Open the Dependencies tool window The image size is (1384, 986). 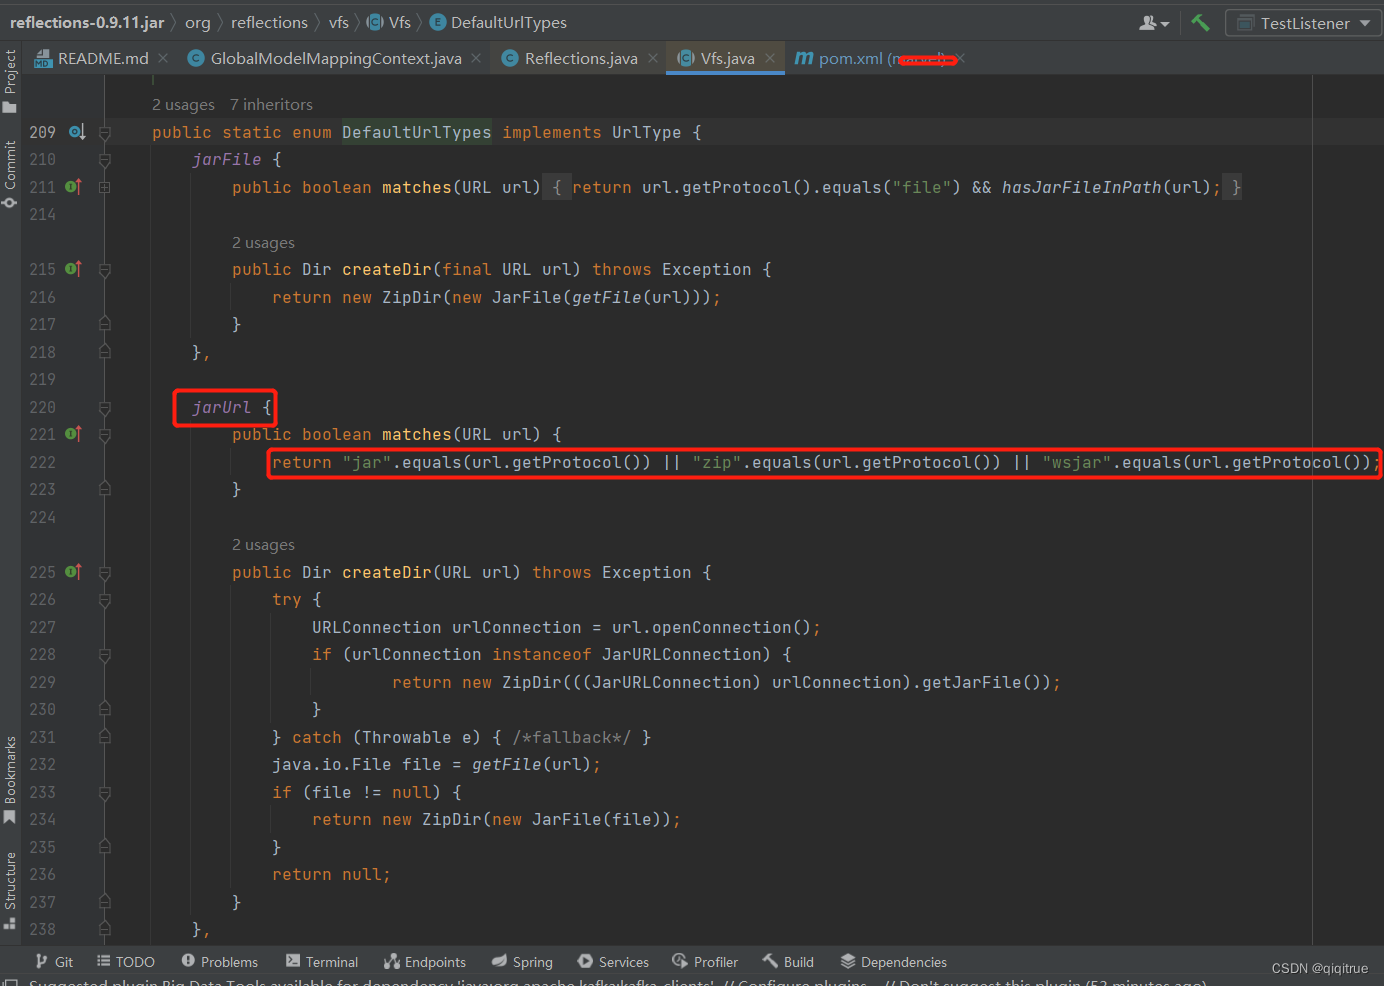click(893, 962)
